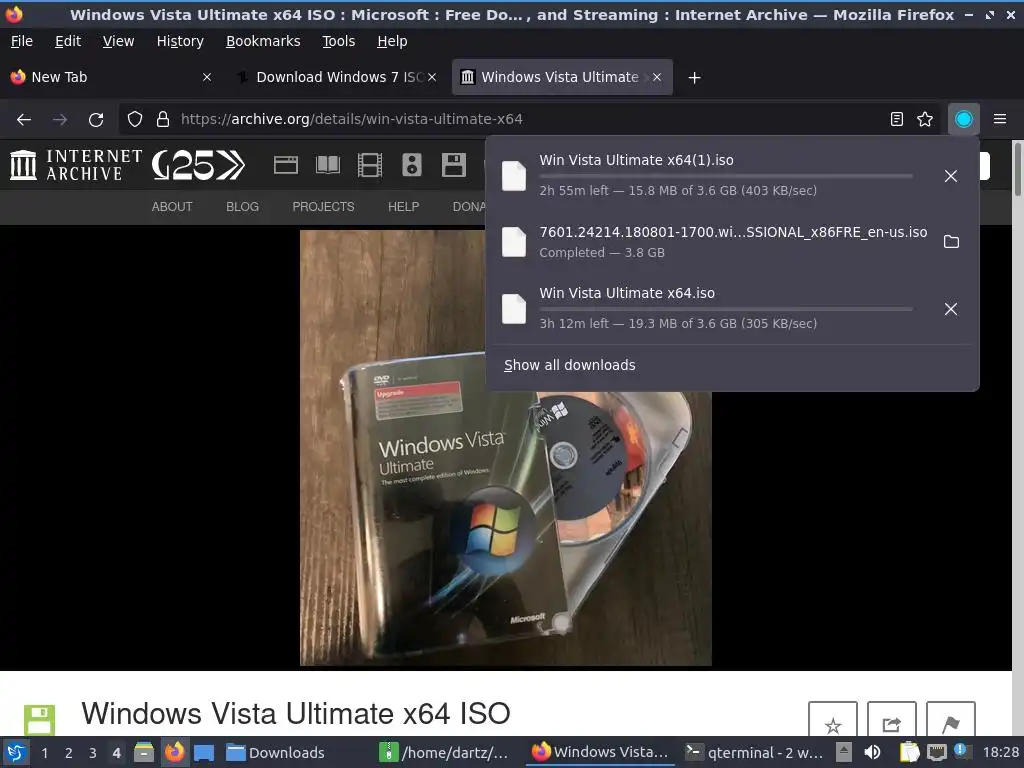Open the HELP link

point(404,206)
